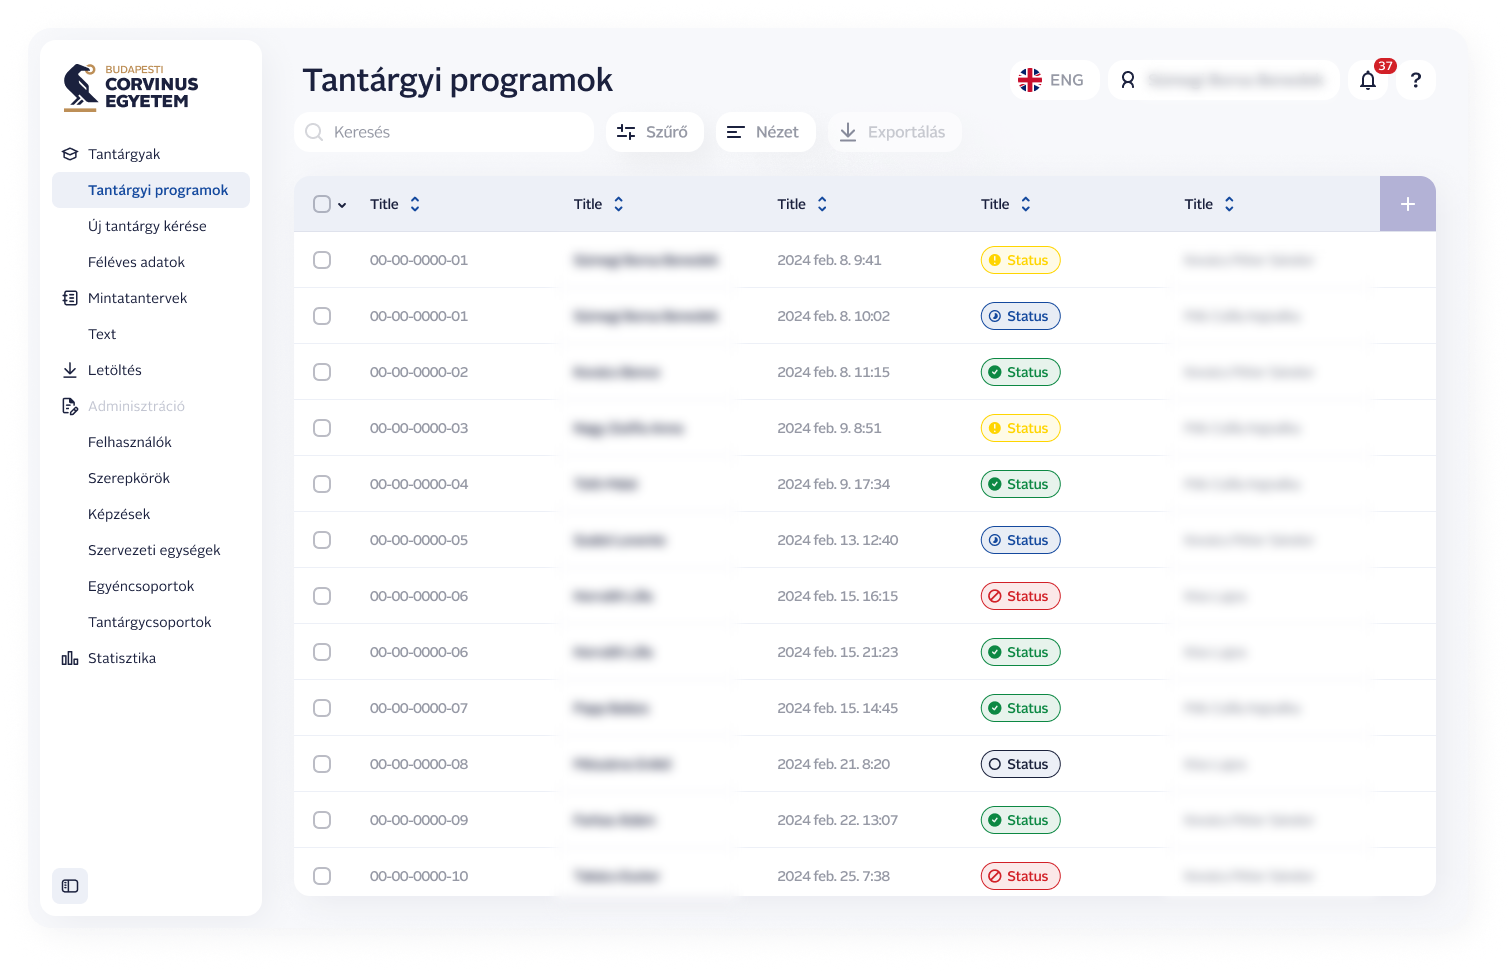Viewport: 1512px width, 972px height.
Task: Click the Mintatantervek list icon
Action: 70,298
